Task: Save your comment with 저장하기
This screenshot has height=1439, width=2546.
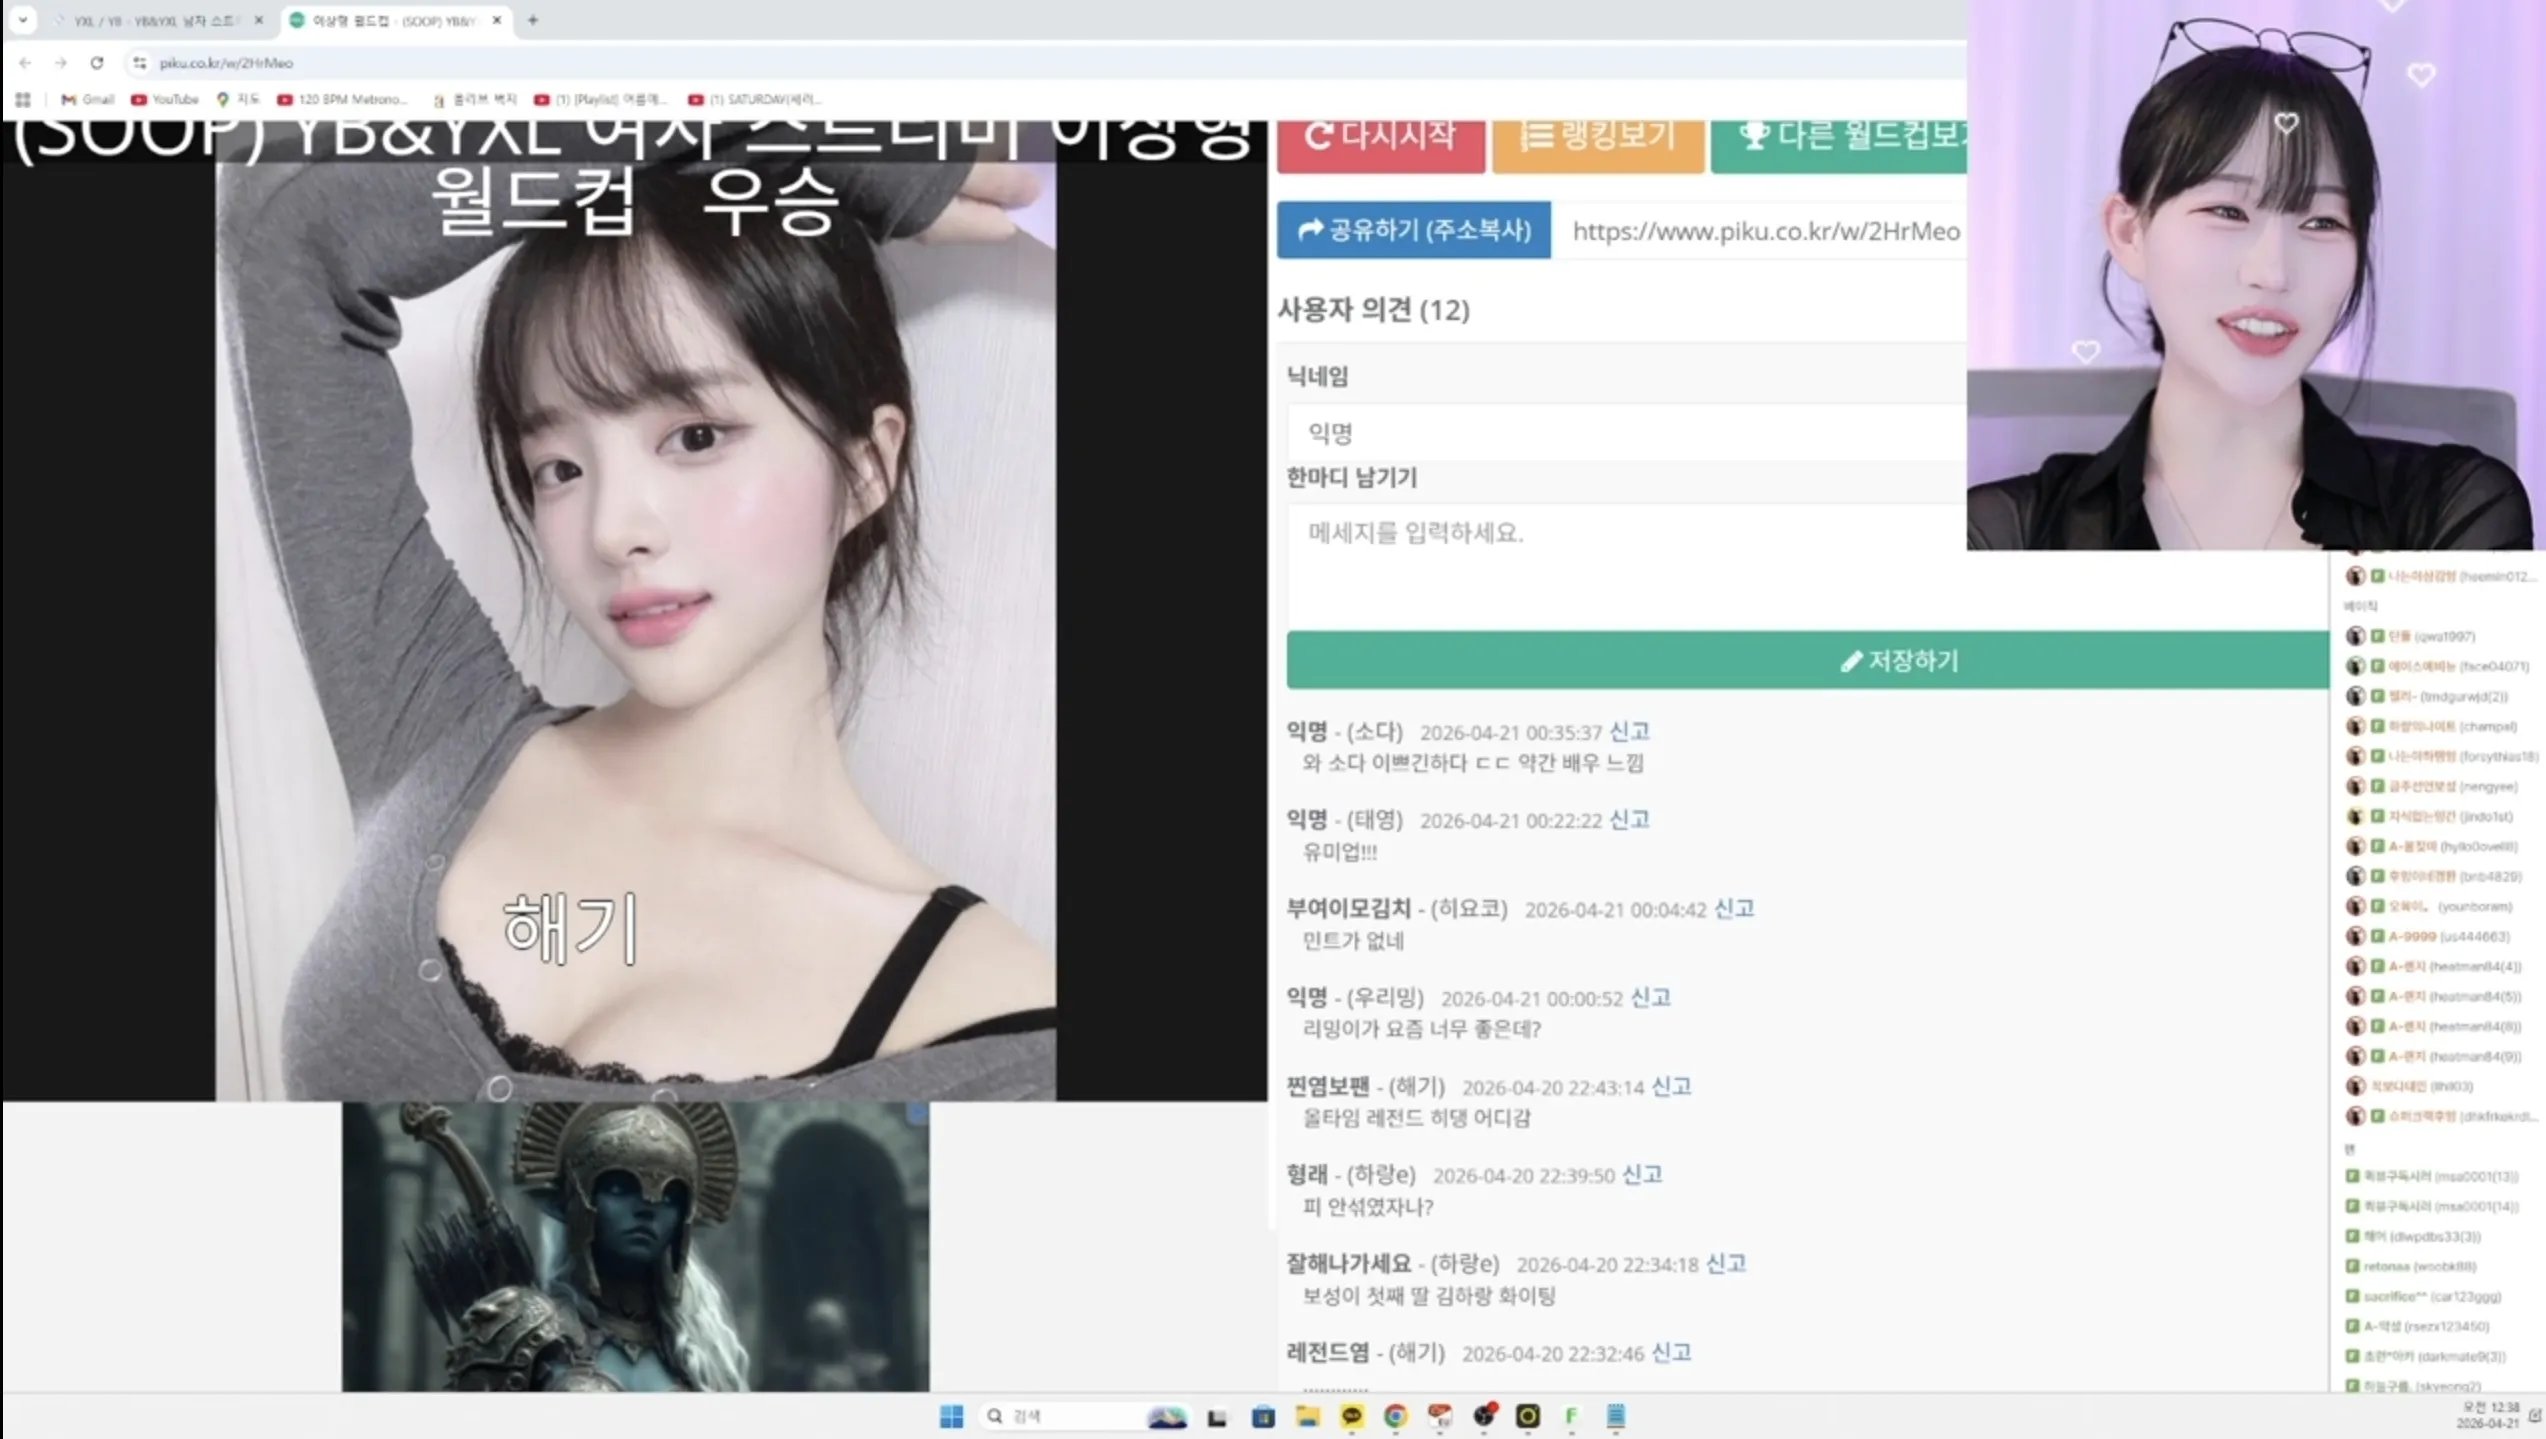Action: pyautogui.click(x=1898, y=660)
